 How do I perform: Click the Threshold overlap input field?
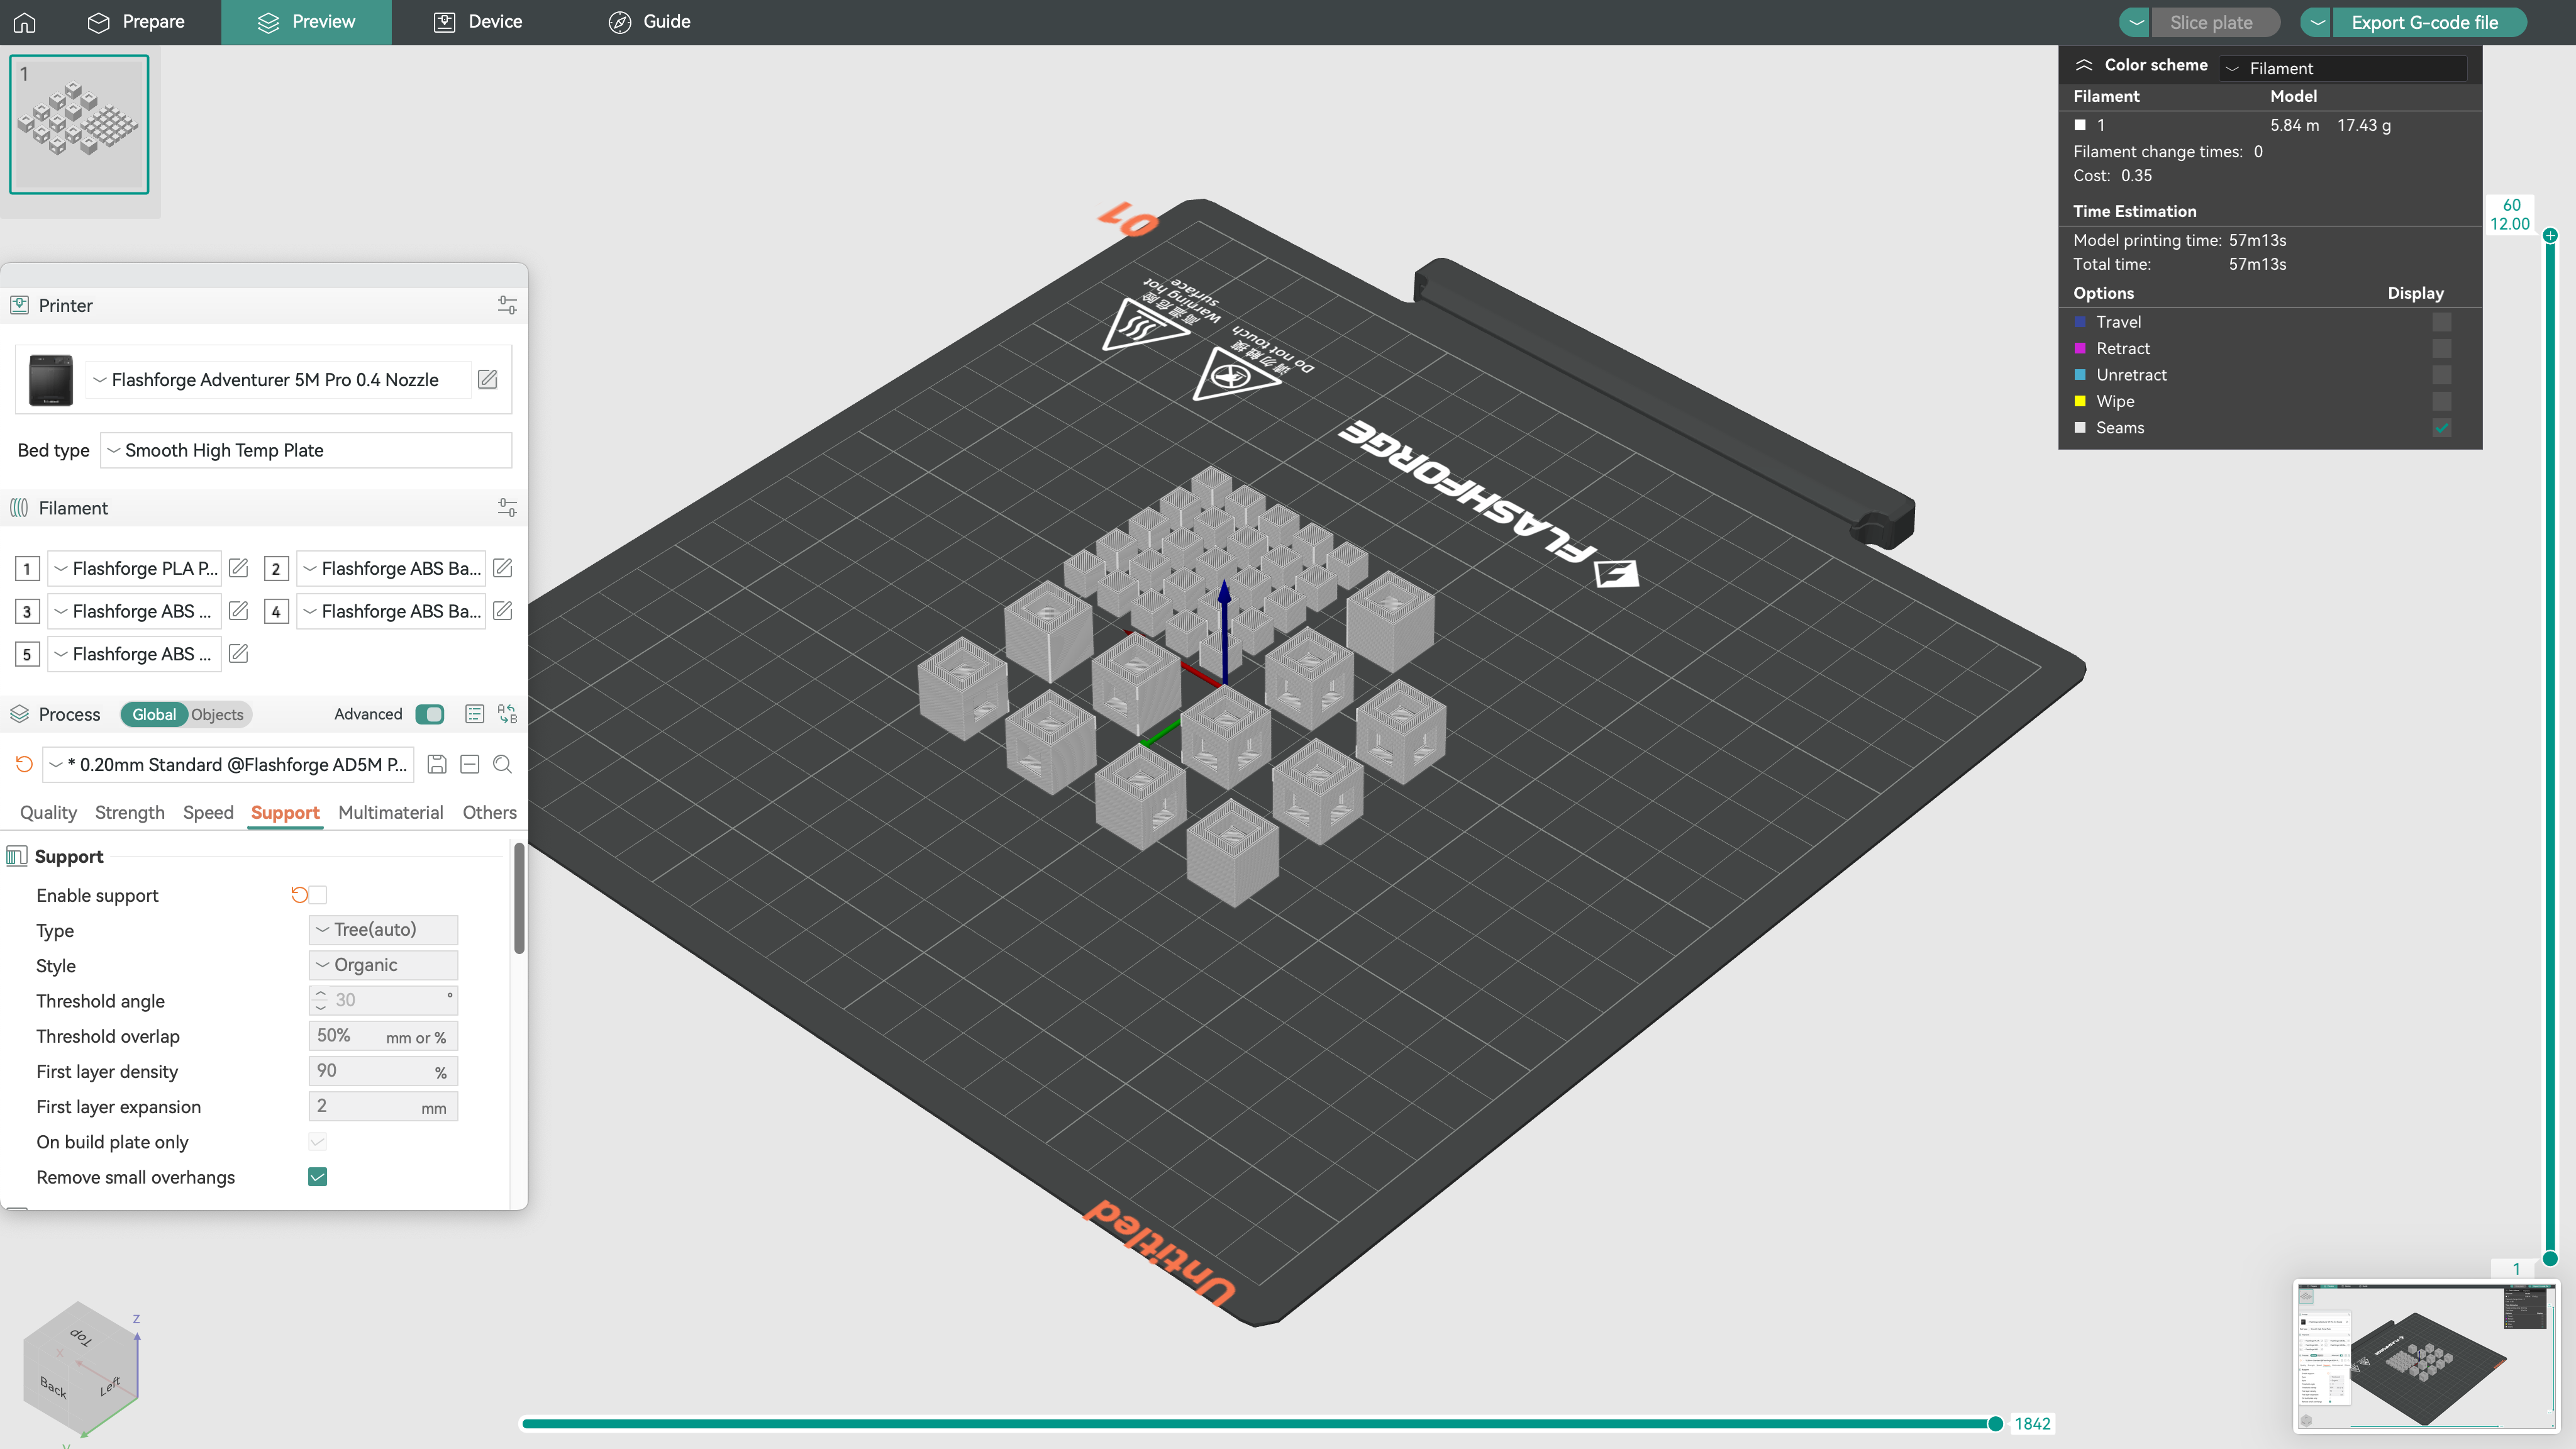383,1036
